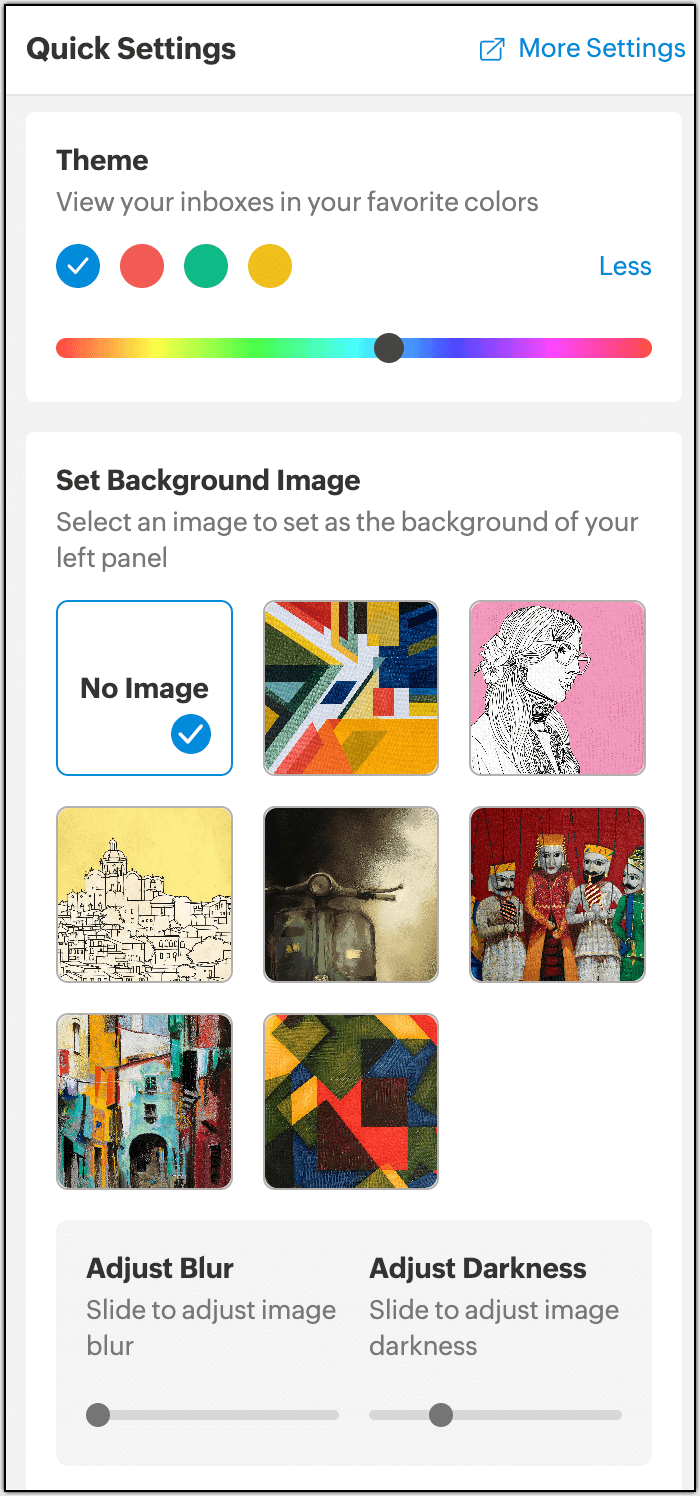Click the rainbow hue slider handle
The image size is (700, 1496).
pos(389,348)
